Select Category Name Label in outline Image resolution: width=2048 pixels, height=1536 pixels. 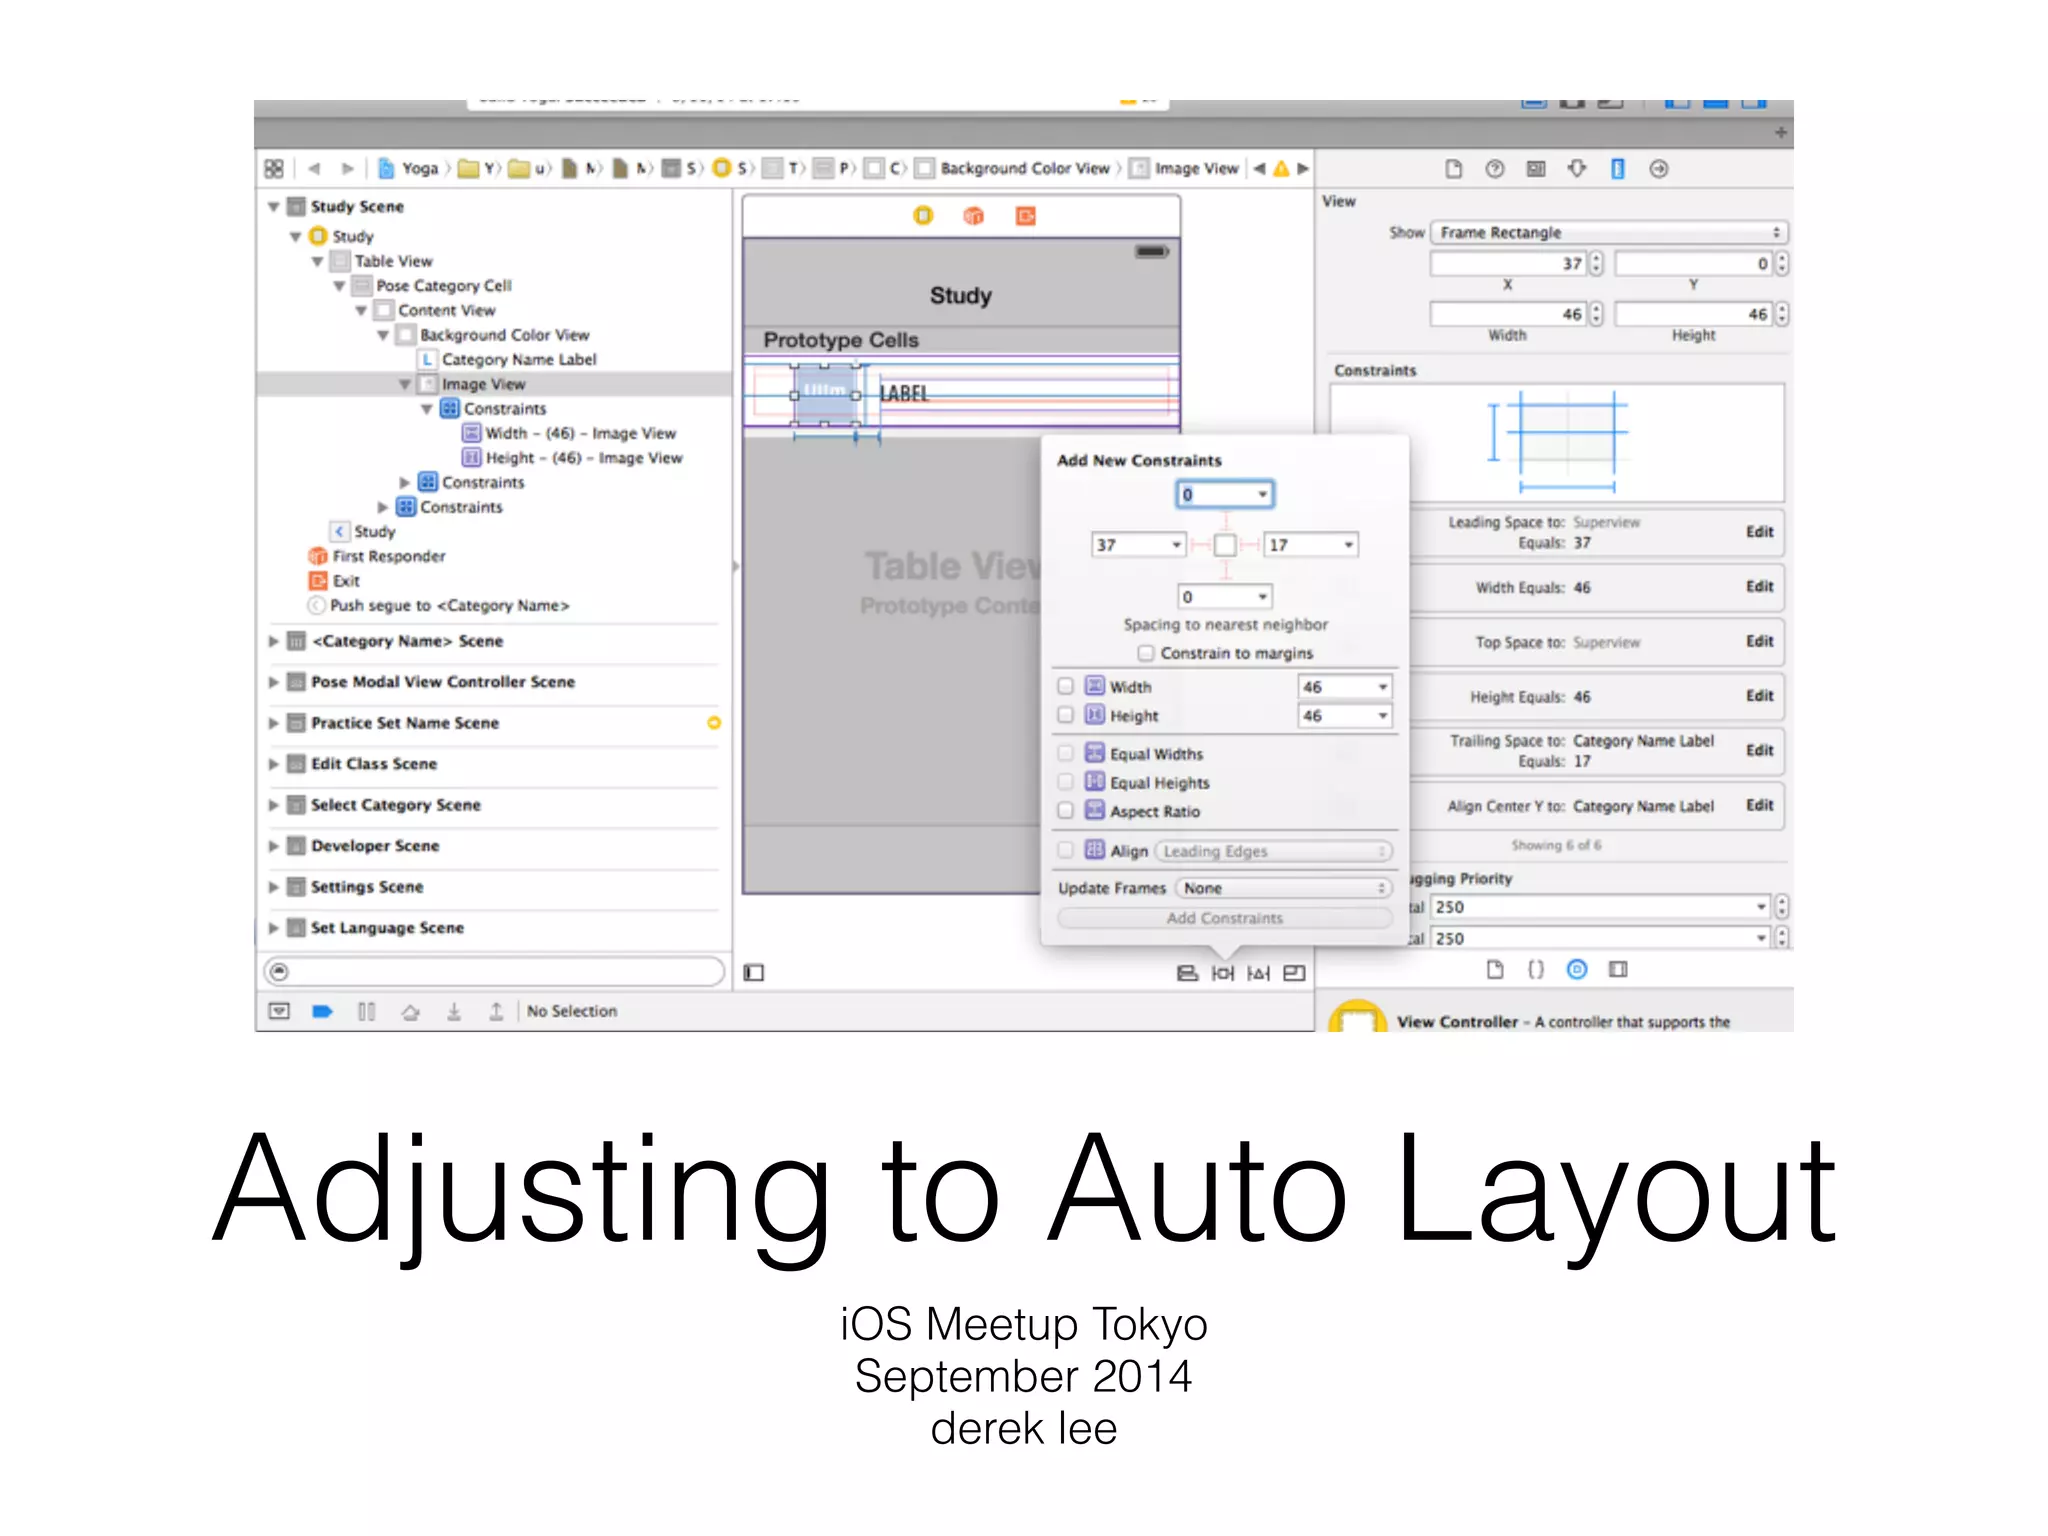(518, 359)
